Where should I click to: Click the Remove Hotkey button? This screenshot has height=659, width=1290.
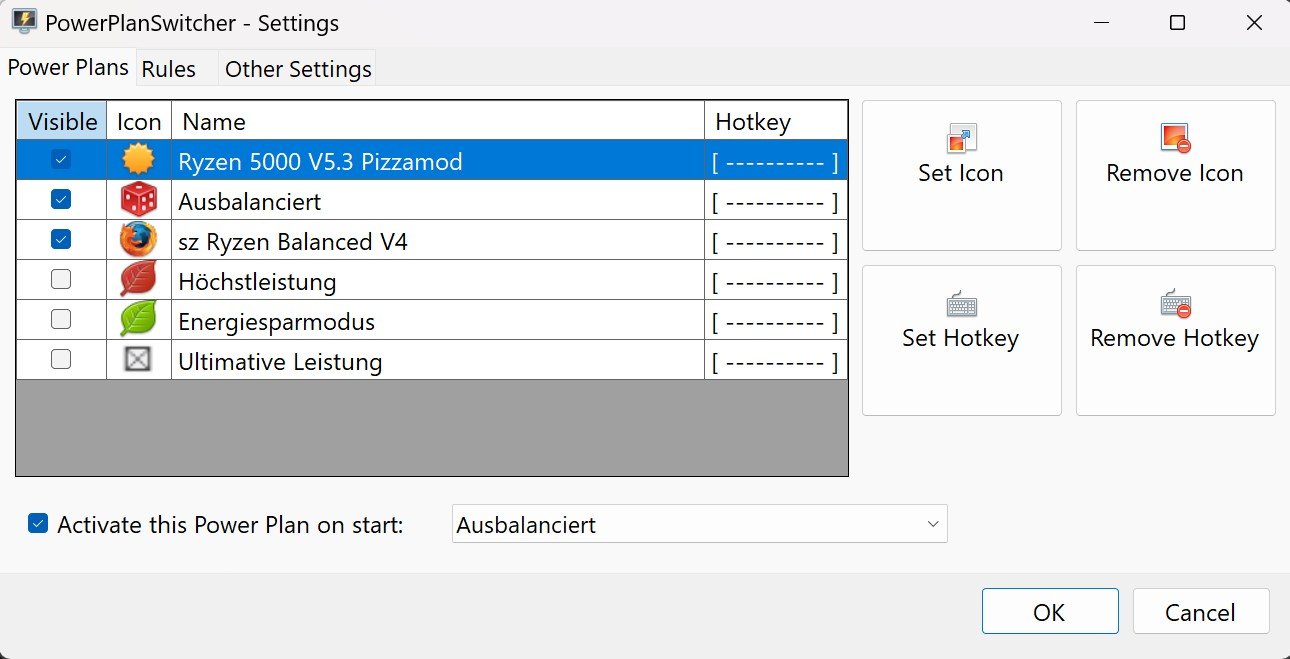pos(1175,339)
